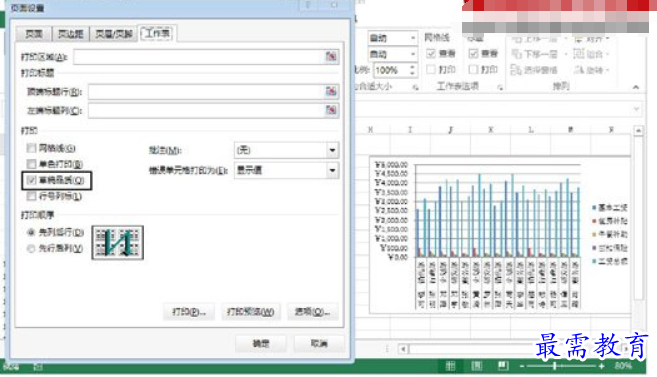Uncheck the 草稿品质(Q) checkbox
Screen dimensions: 657x377
tap(31, 180)
